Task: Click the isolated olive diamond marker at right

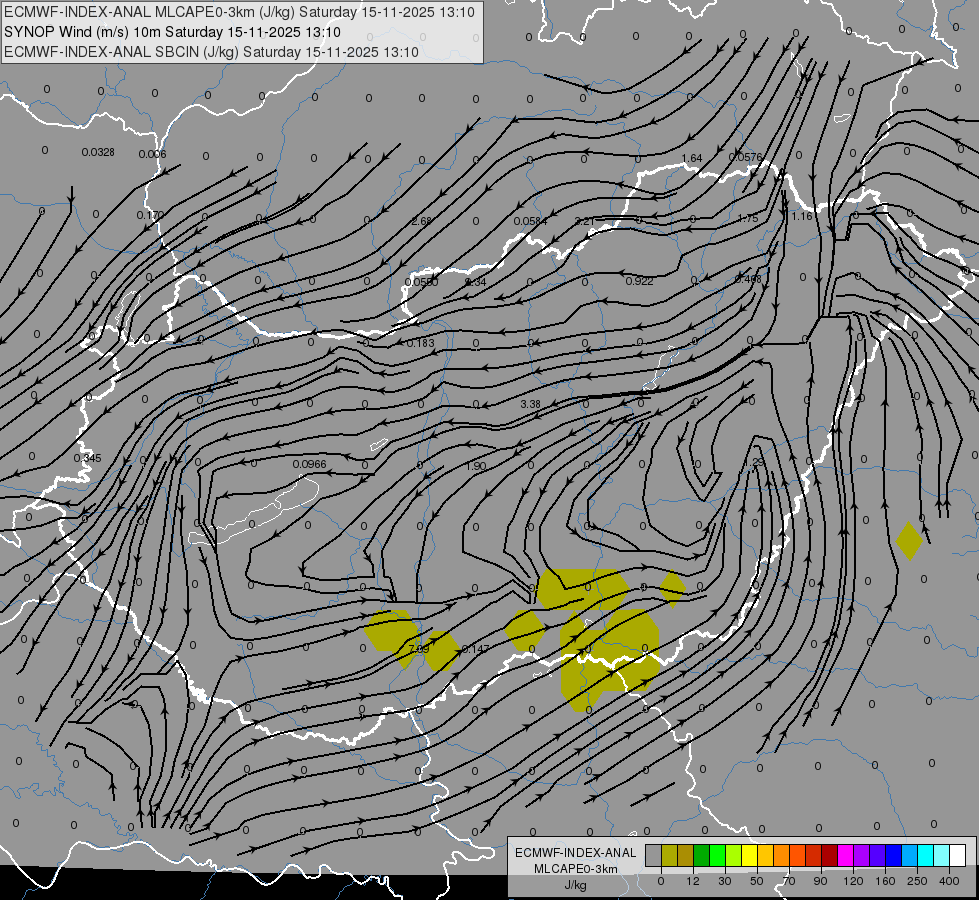Action: click(909, 541)
